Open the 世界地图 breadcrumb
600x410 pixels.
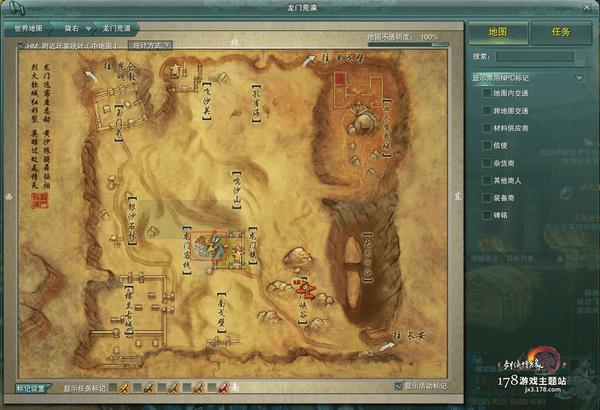[x=28, y=28]
